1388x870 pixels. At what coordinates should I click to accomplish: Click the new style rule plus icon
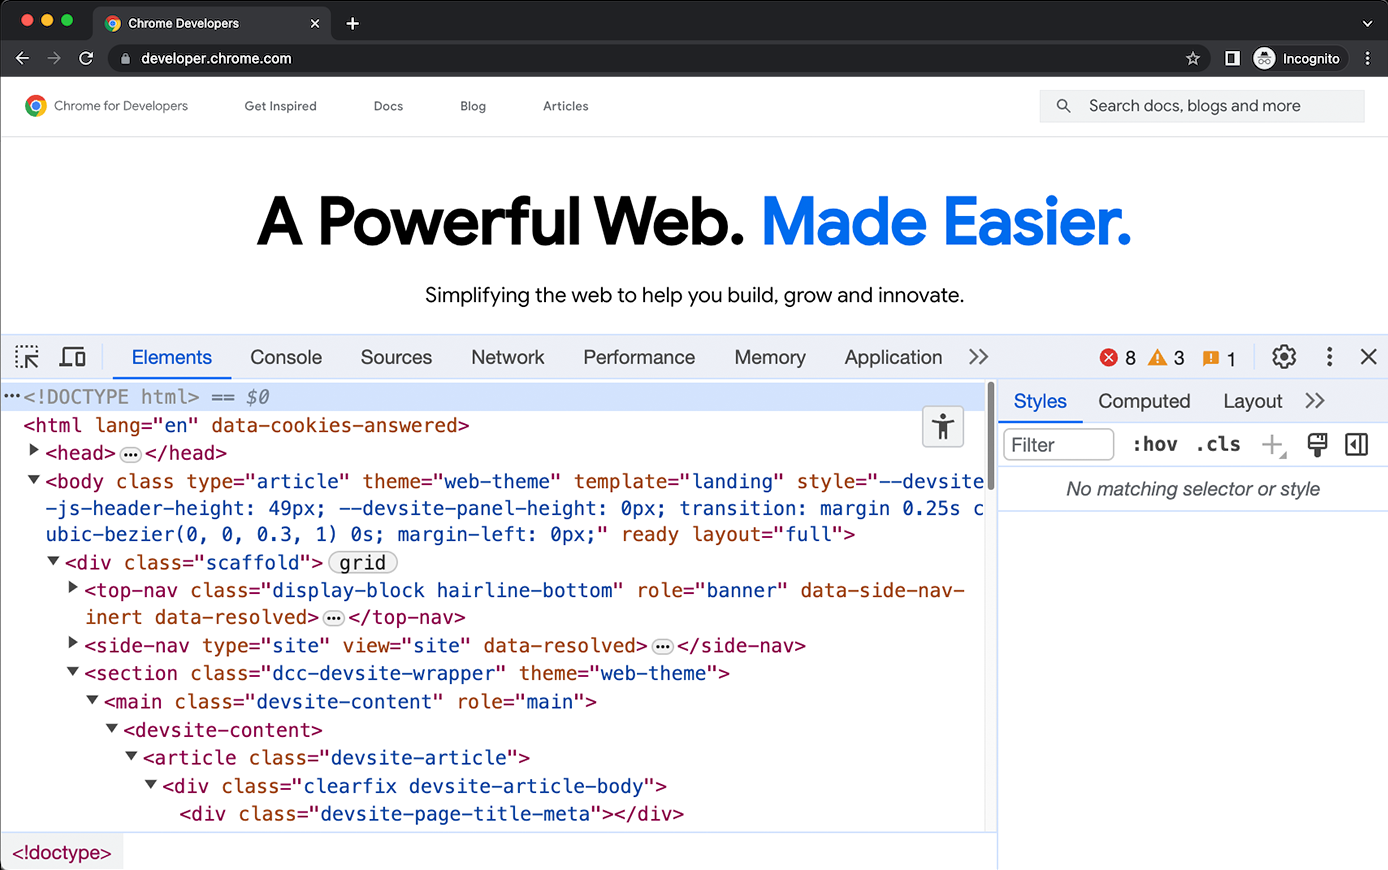(x=1273, y=445)
